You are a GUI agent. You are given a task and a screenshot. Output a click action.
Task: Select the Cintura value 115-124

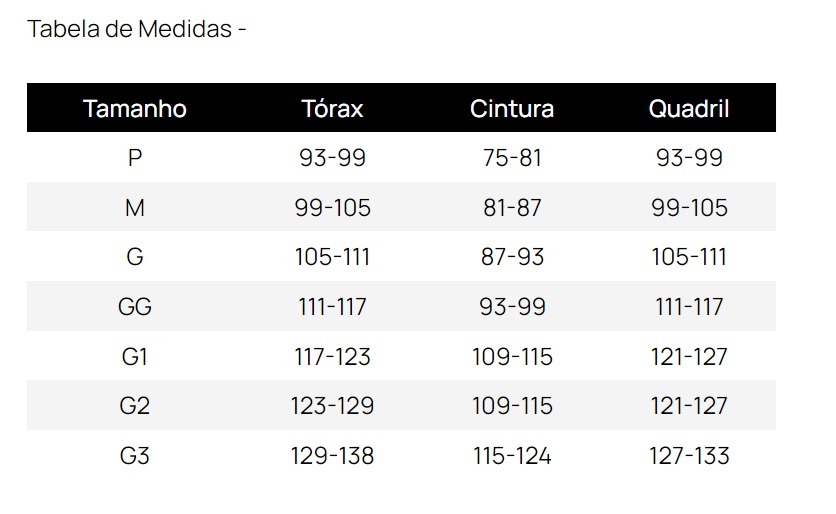tap(512, 456)
